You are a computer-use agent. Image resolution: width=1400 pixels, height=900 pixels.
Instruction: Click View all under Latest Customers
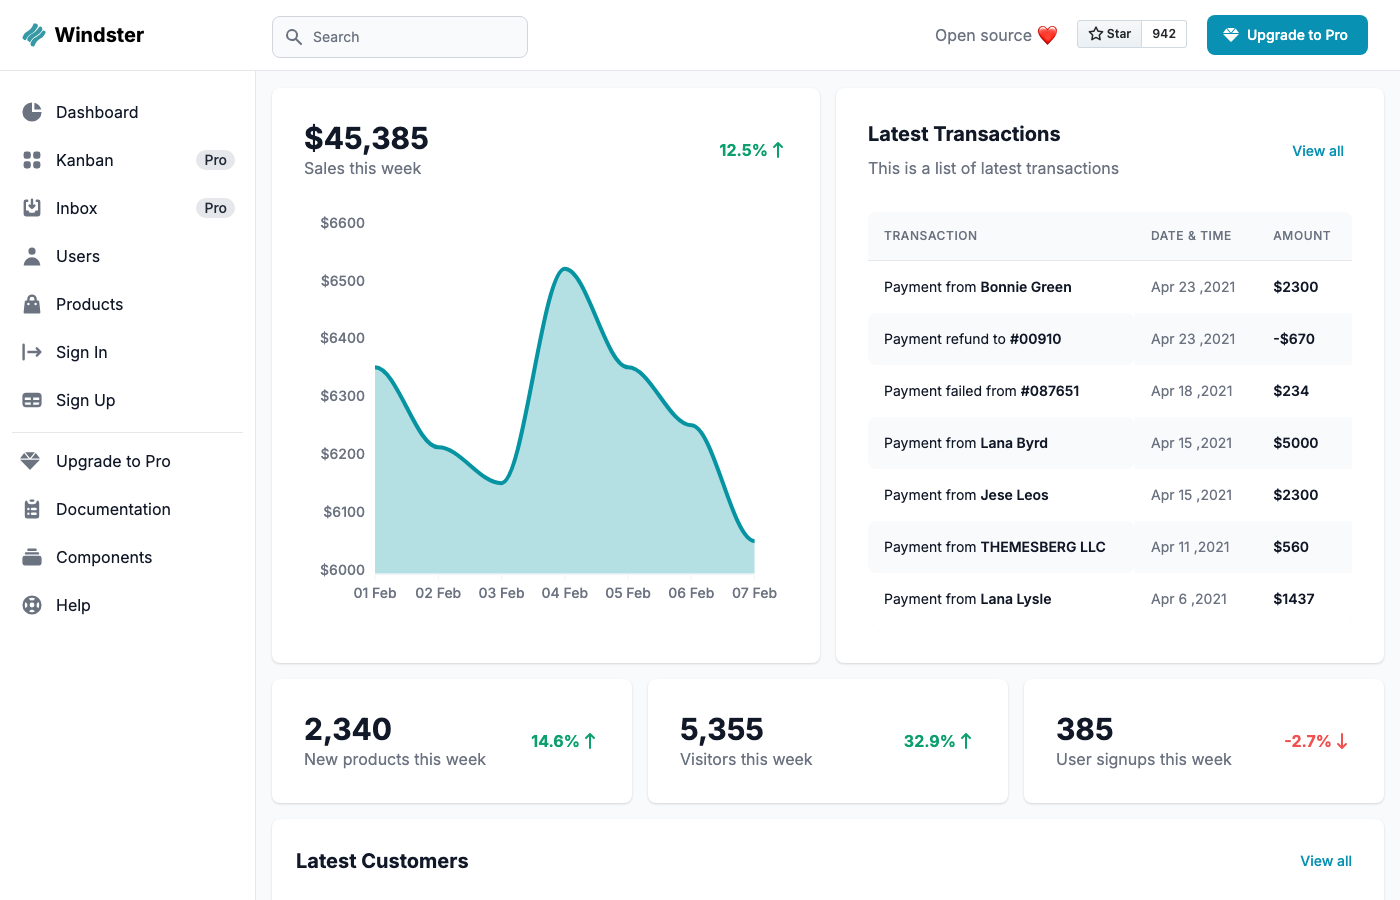click(x=1325, y=861)
